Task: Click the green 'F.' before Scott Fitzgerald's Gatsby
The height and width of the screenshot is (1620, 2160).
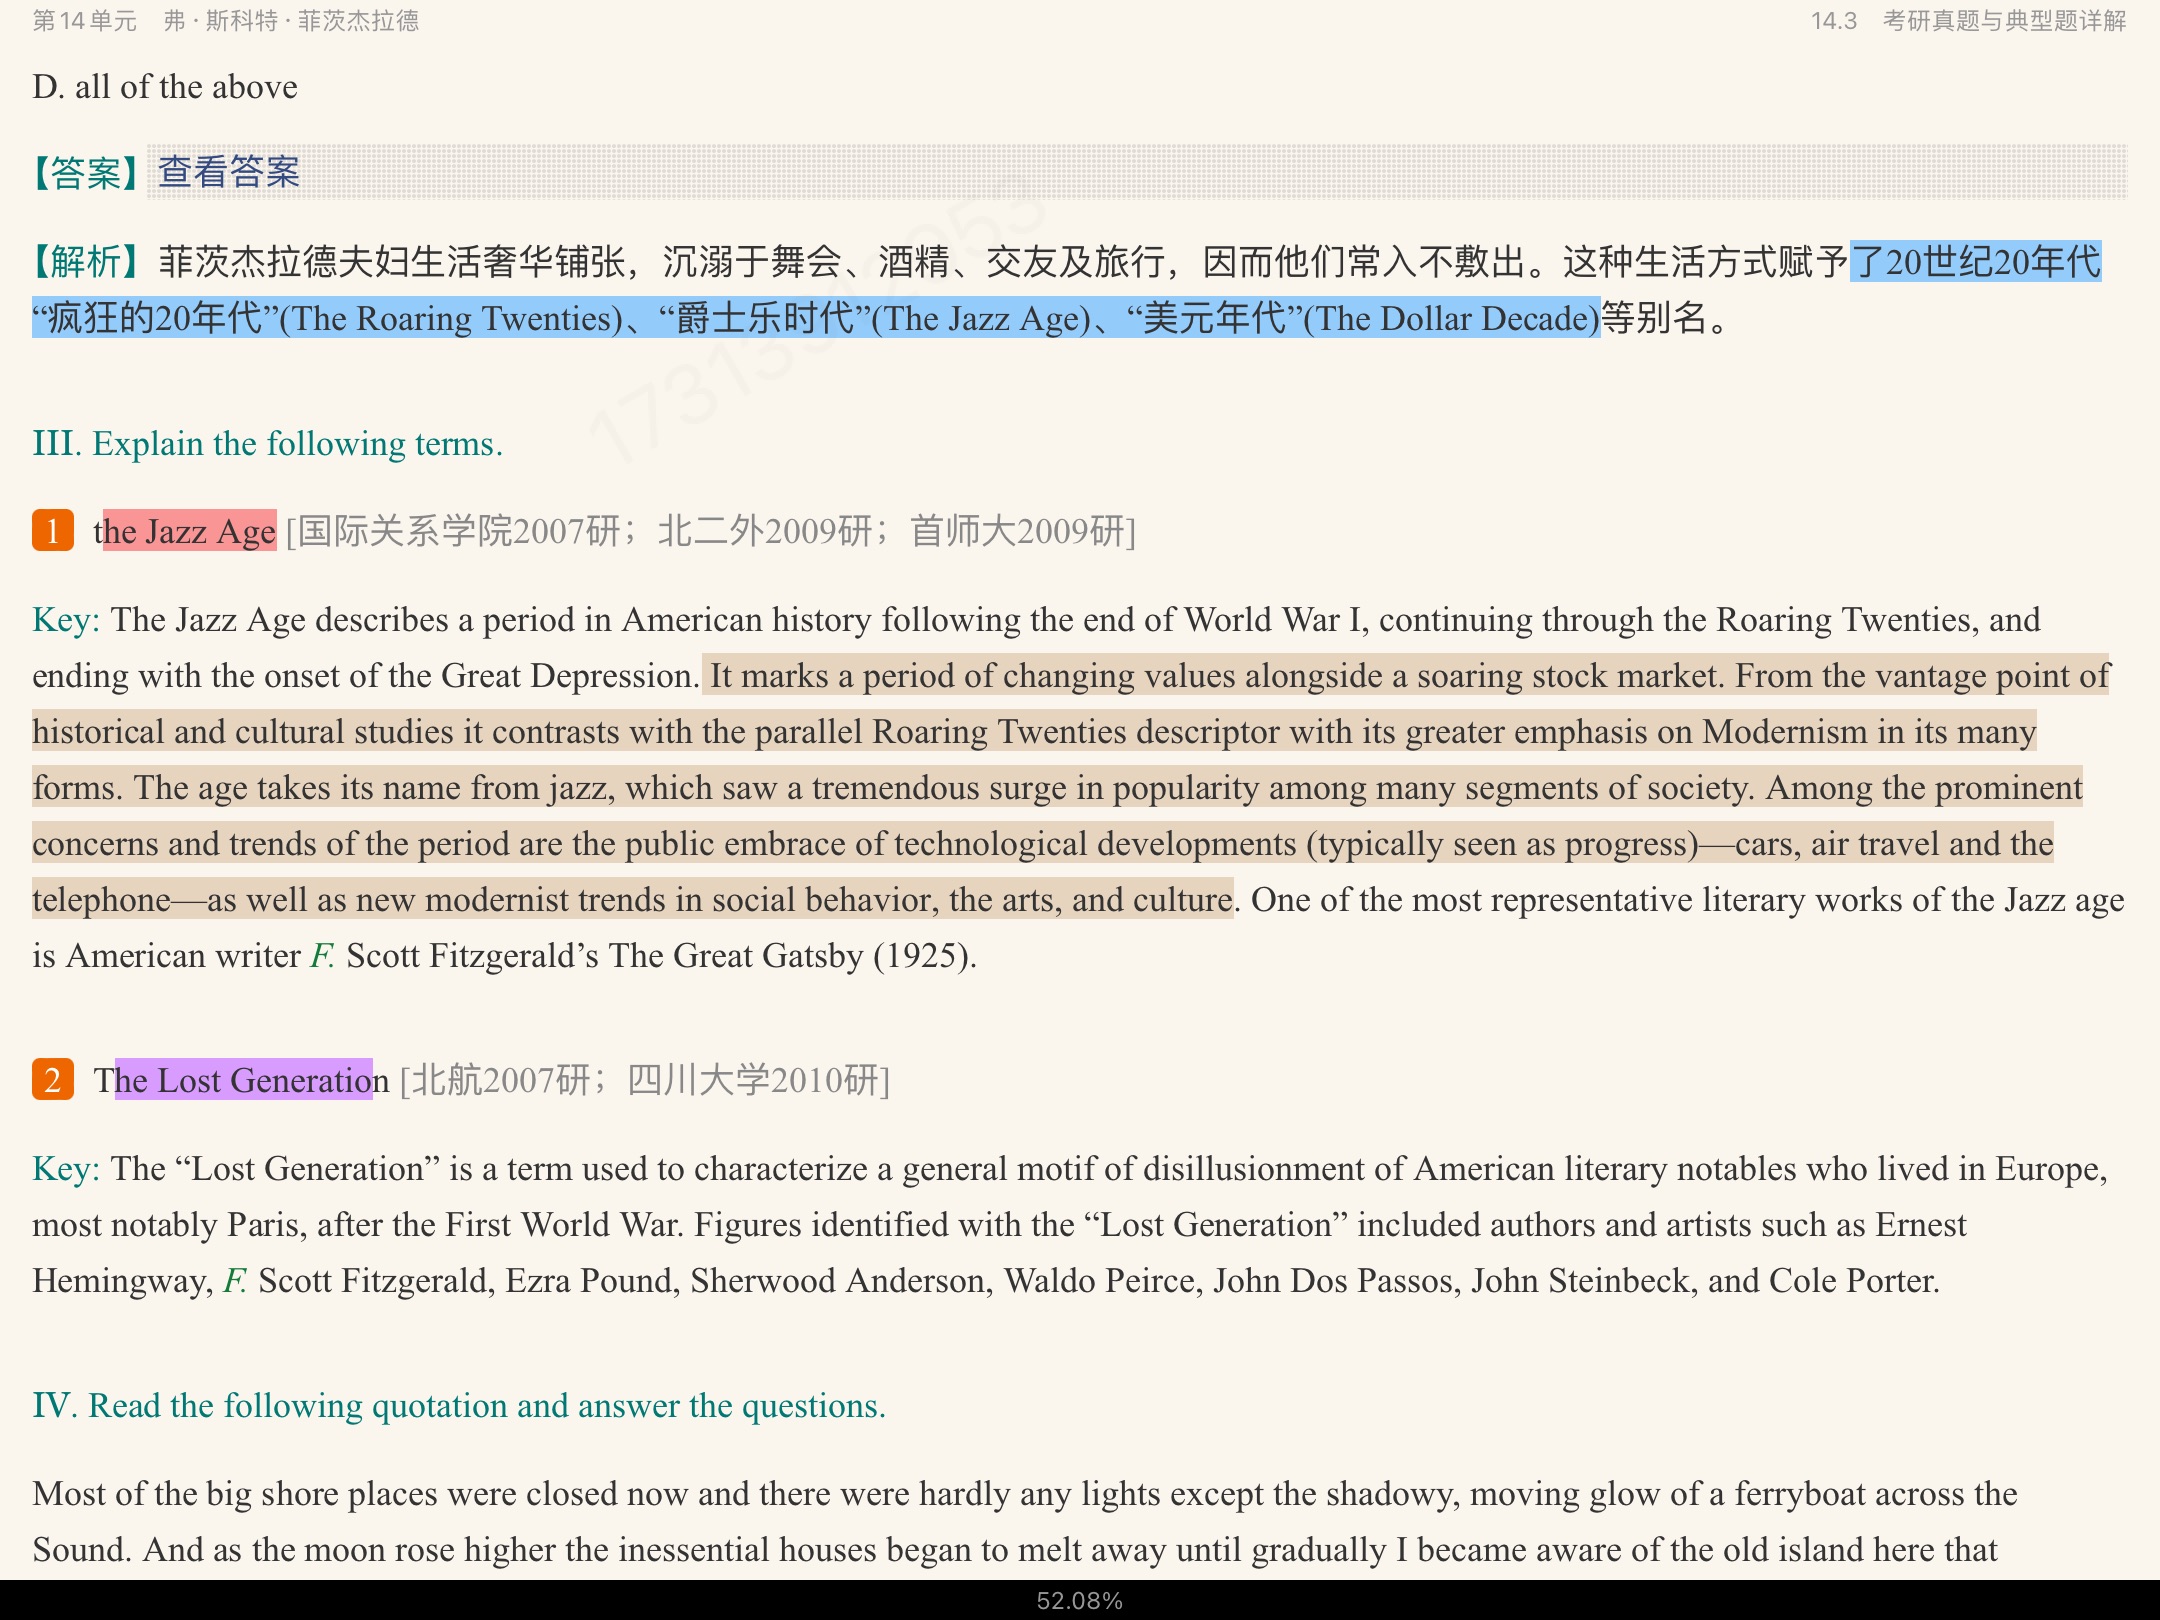Action: point(322,956)
